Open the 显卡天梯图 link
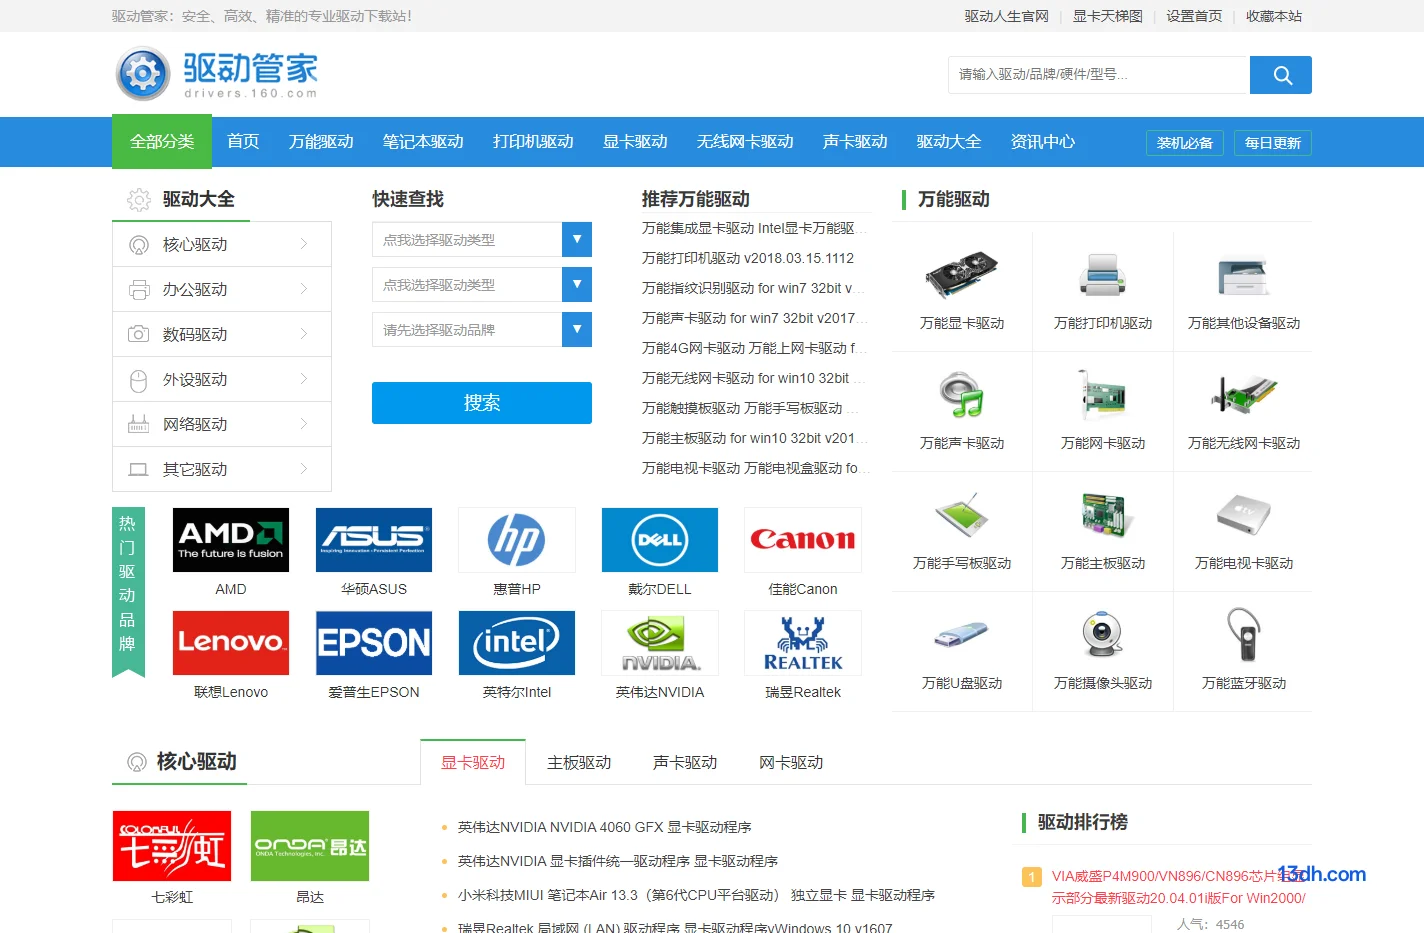 coord(1108,16)
